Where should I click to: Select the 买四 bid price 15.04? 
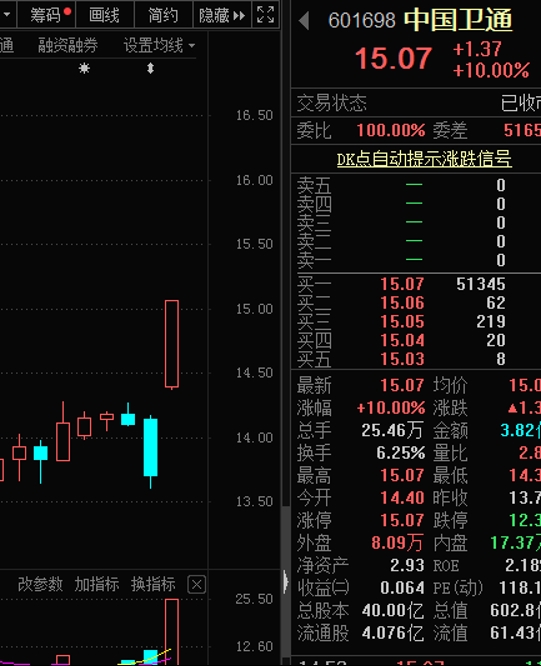point(402,340)
